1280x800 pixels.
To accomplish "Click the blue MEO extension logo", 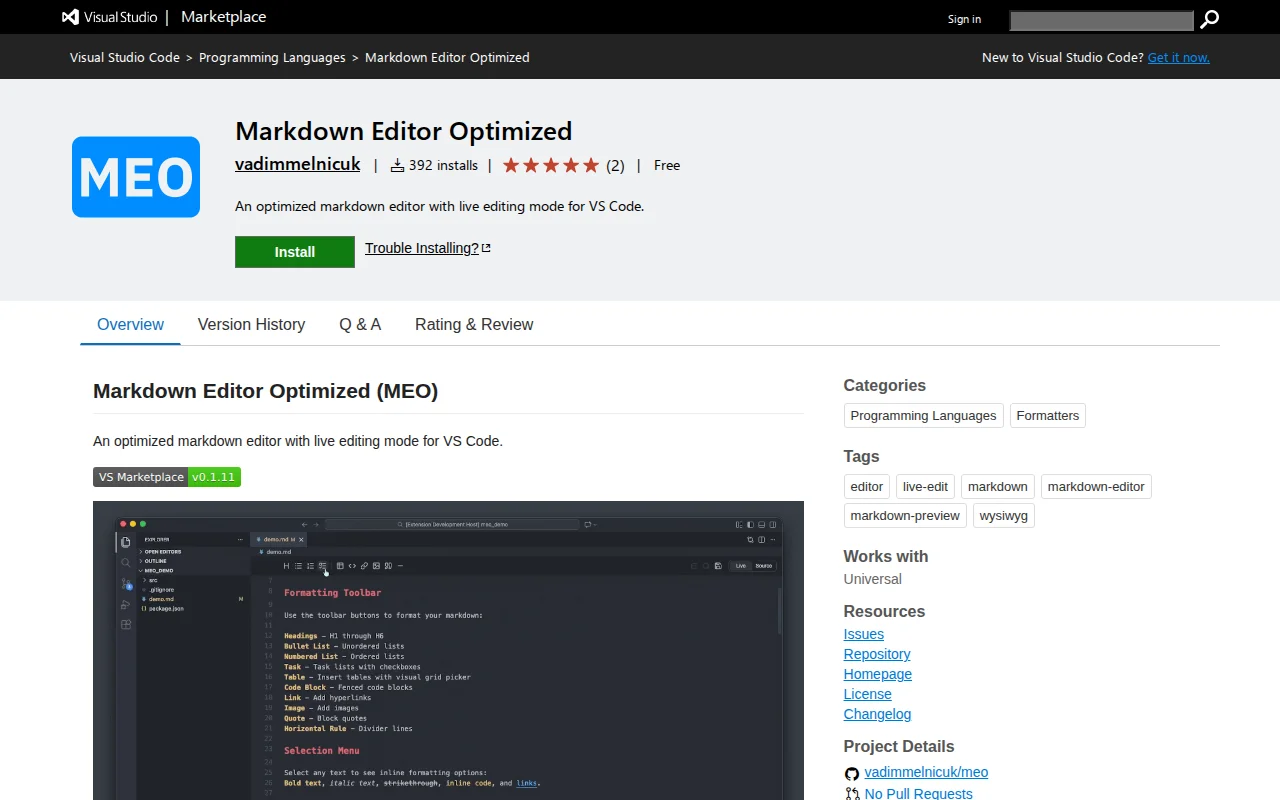I will point(136,177).
